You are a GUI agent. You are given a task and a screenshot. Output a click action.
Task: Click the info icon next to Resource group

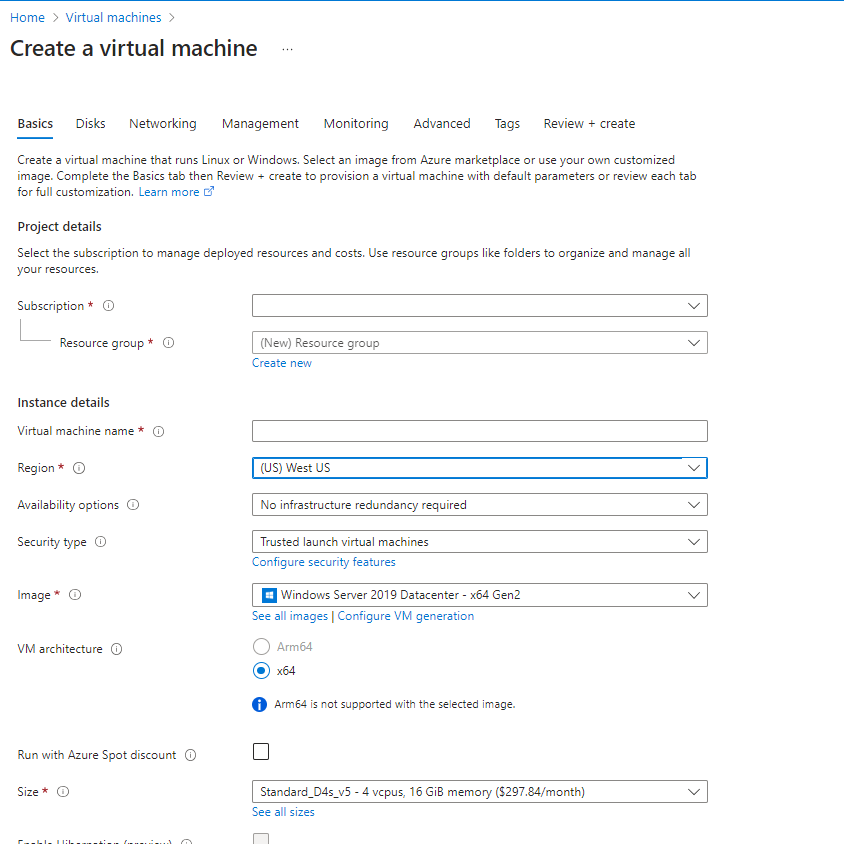tap(168, 343)
